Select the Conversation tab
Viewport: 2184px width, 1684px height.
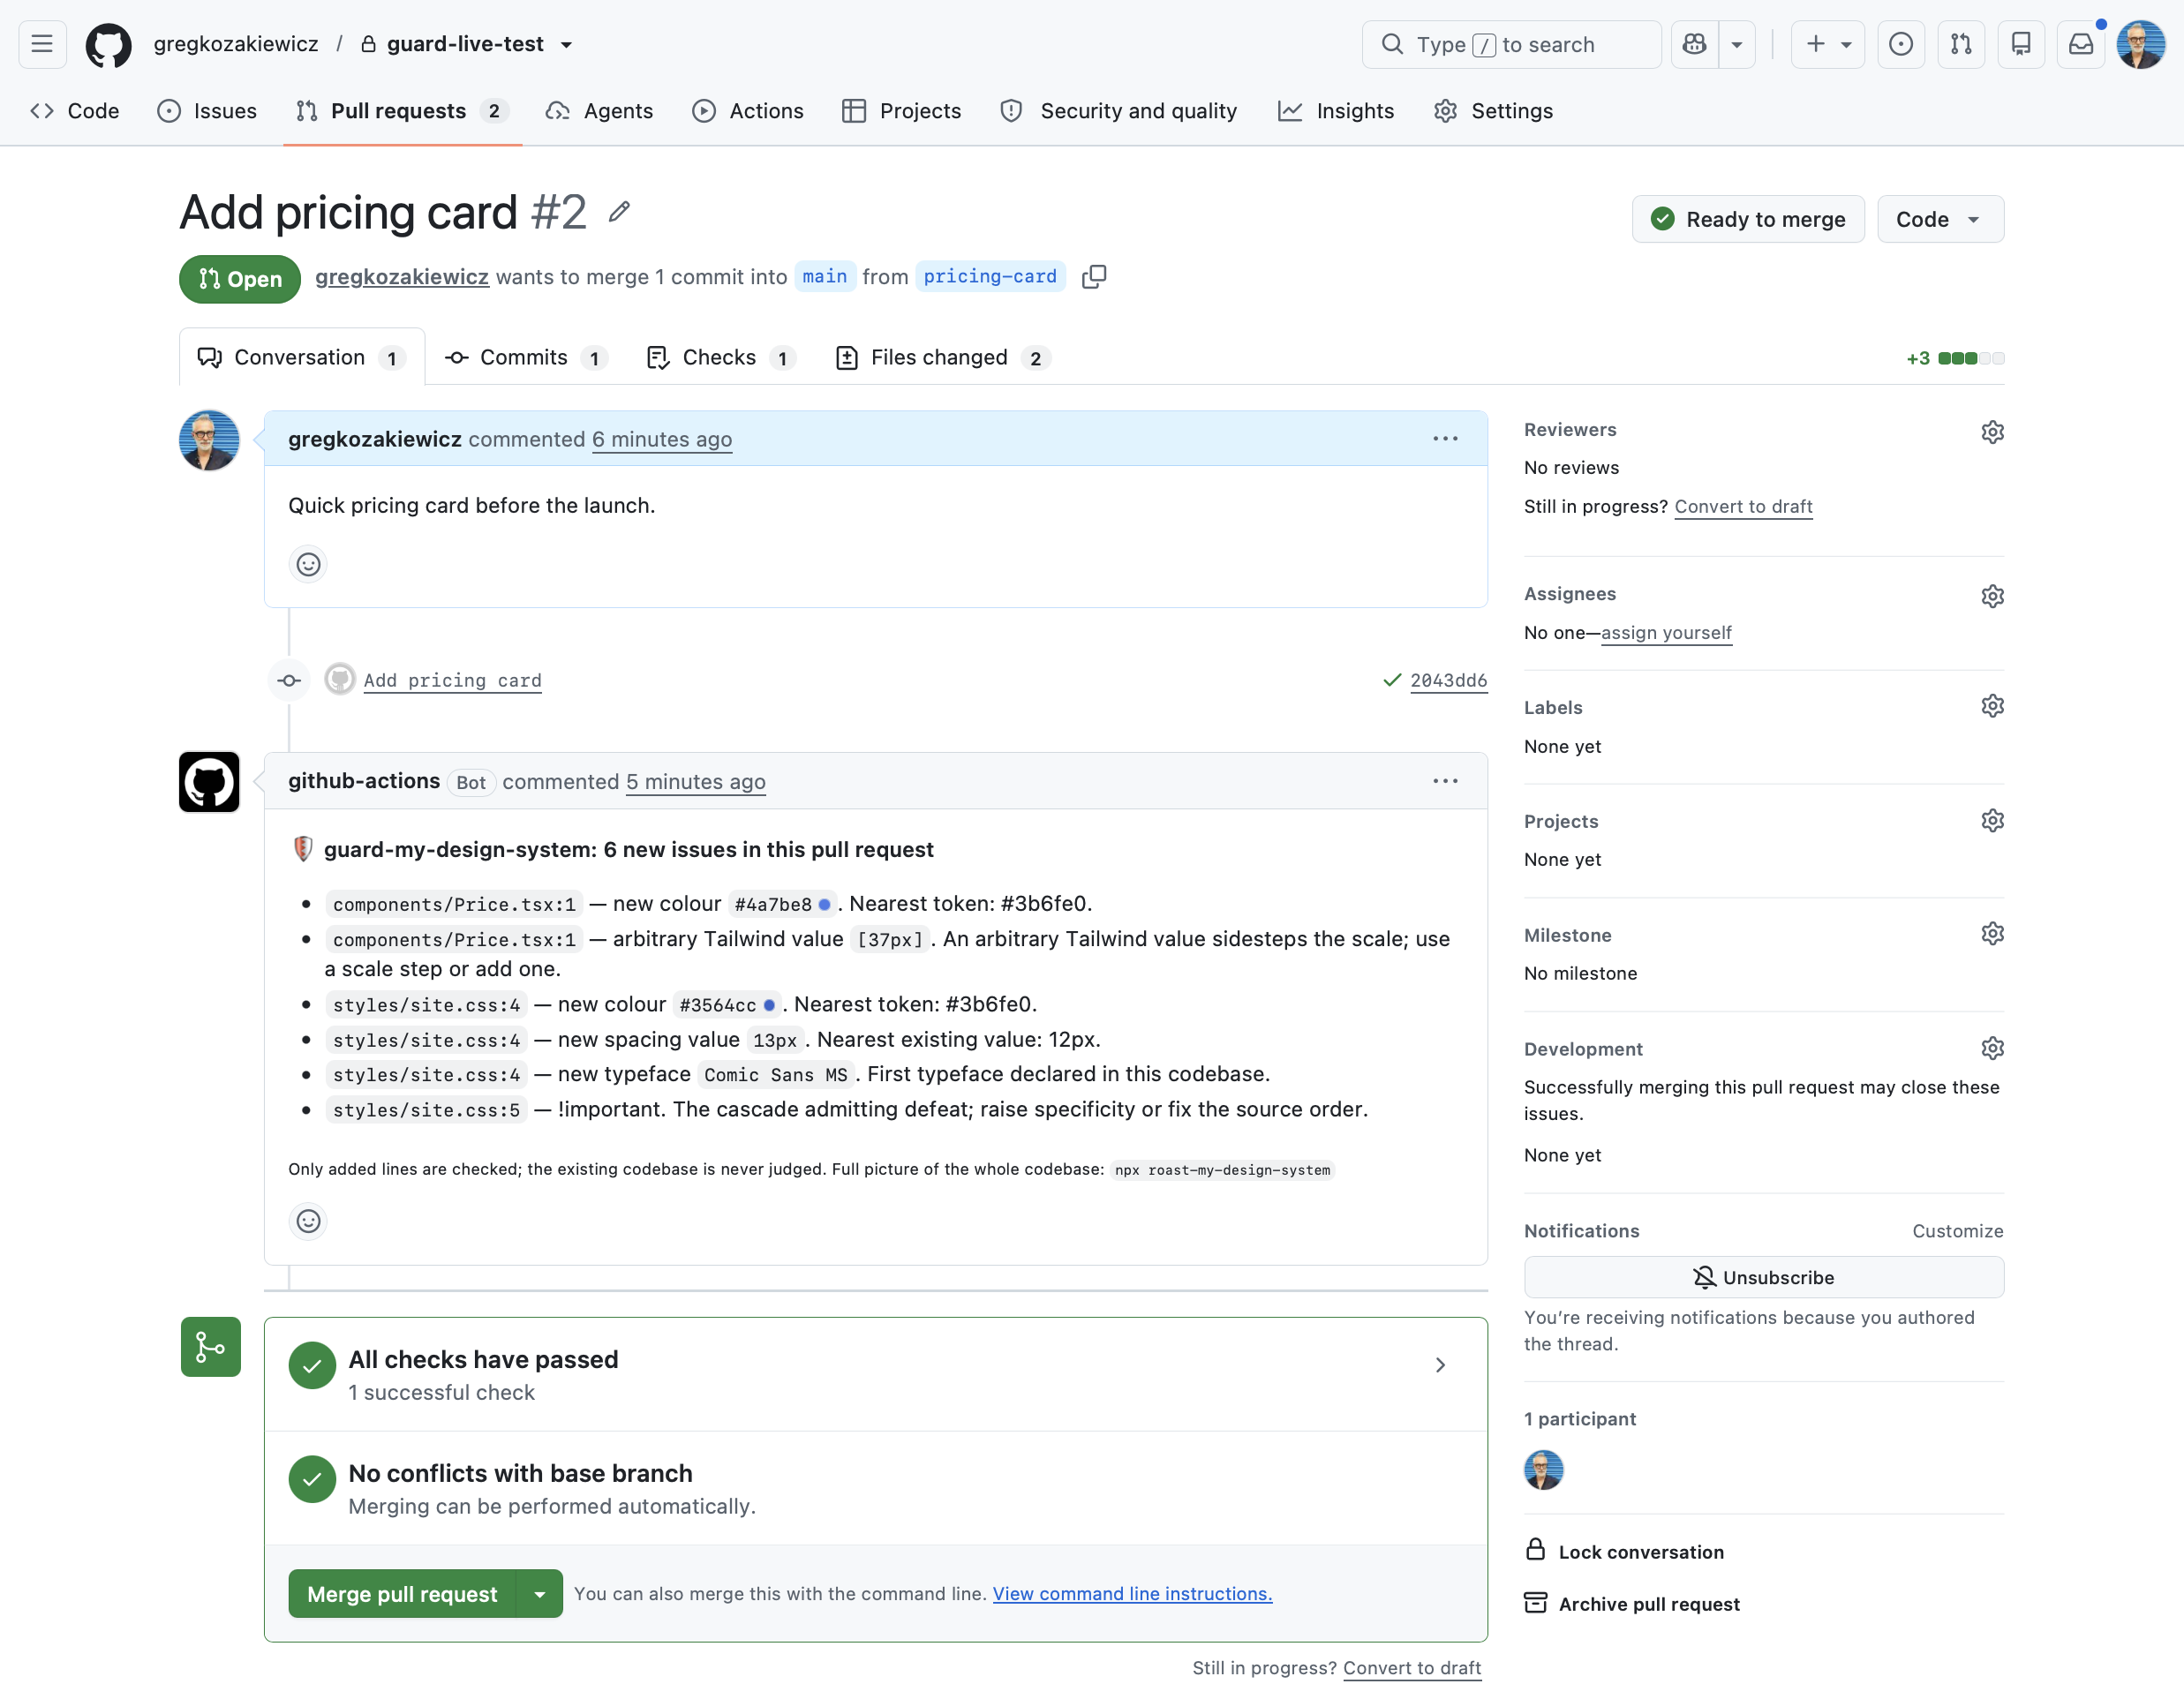point(301,357)
